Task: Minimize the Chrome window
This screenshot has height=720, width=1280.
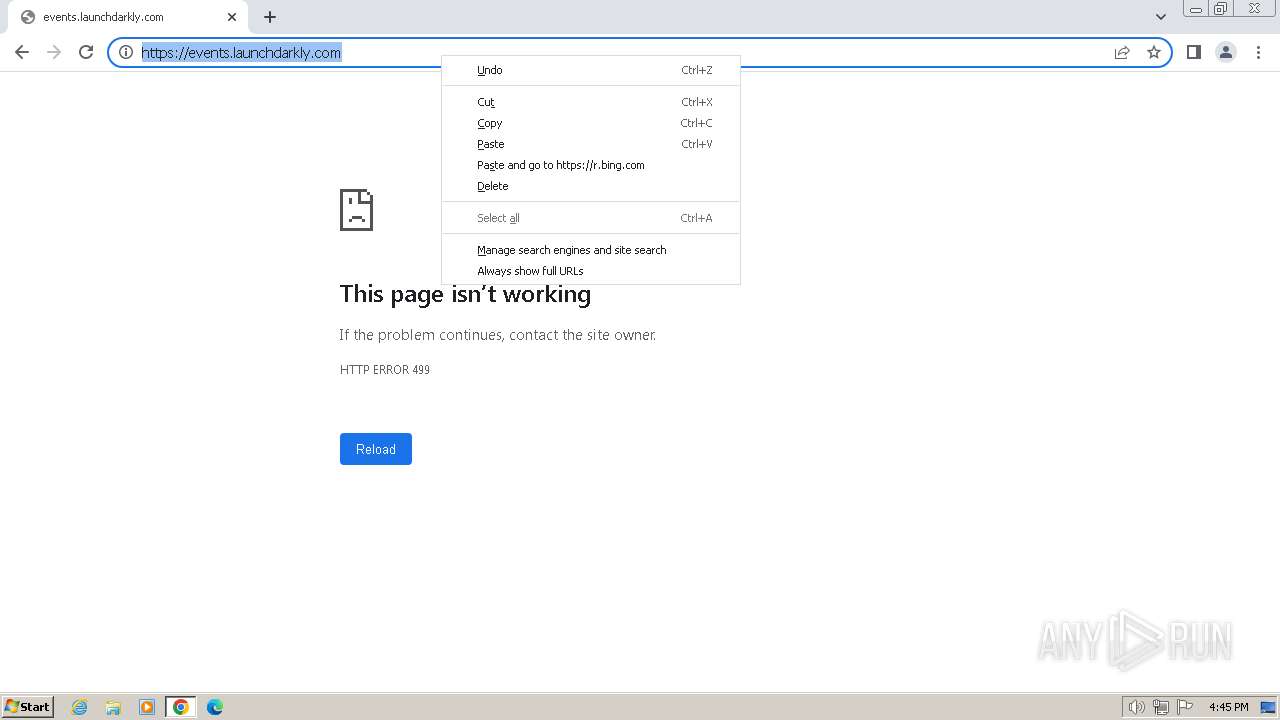Action: [1196, 9]
